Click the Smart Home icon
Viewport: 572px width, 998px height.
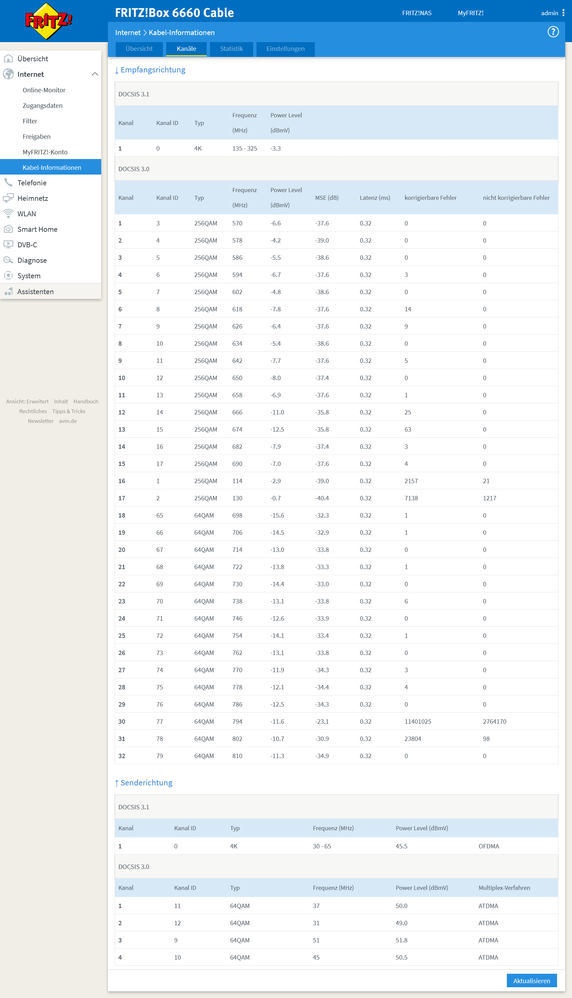pos(8,229)
